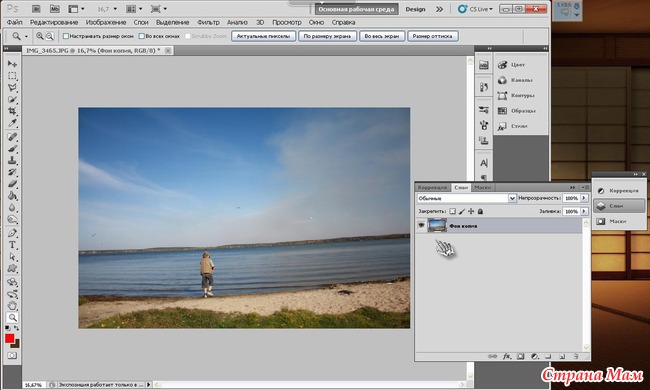
Task: Click the 'Во весь экран' button
Action: tap(381, 36)
